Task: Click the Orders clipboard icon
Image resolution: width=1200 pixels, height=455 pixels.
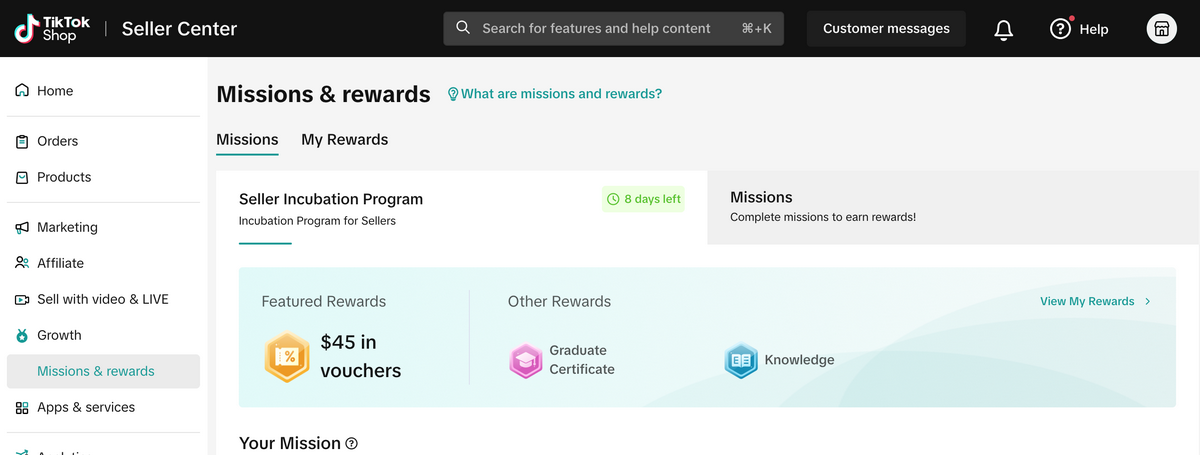Action: pyautogui.click(x=22, y=141)
